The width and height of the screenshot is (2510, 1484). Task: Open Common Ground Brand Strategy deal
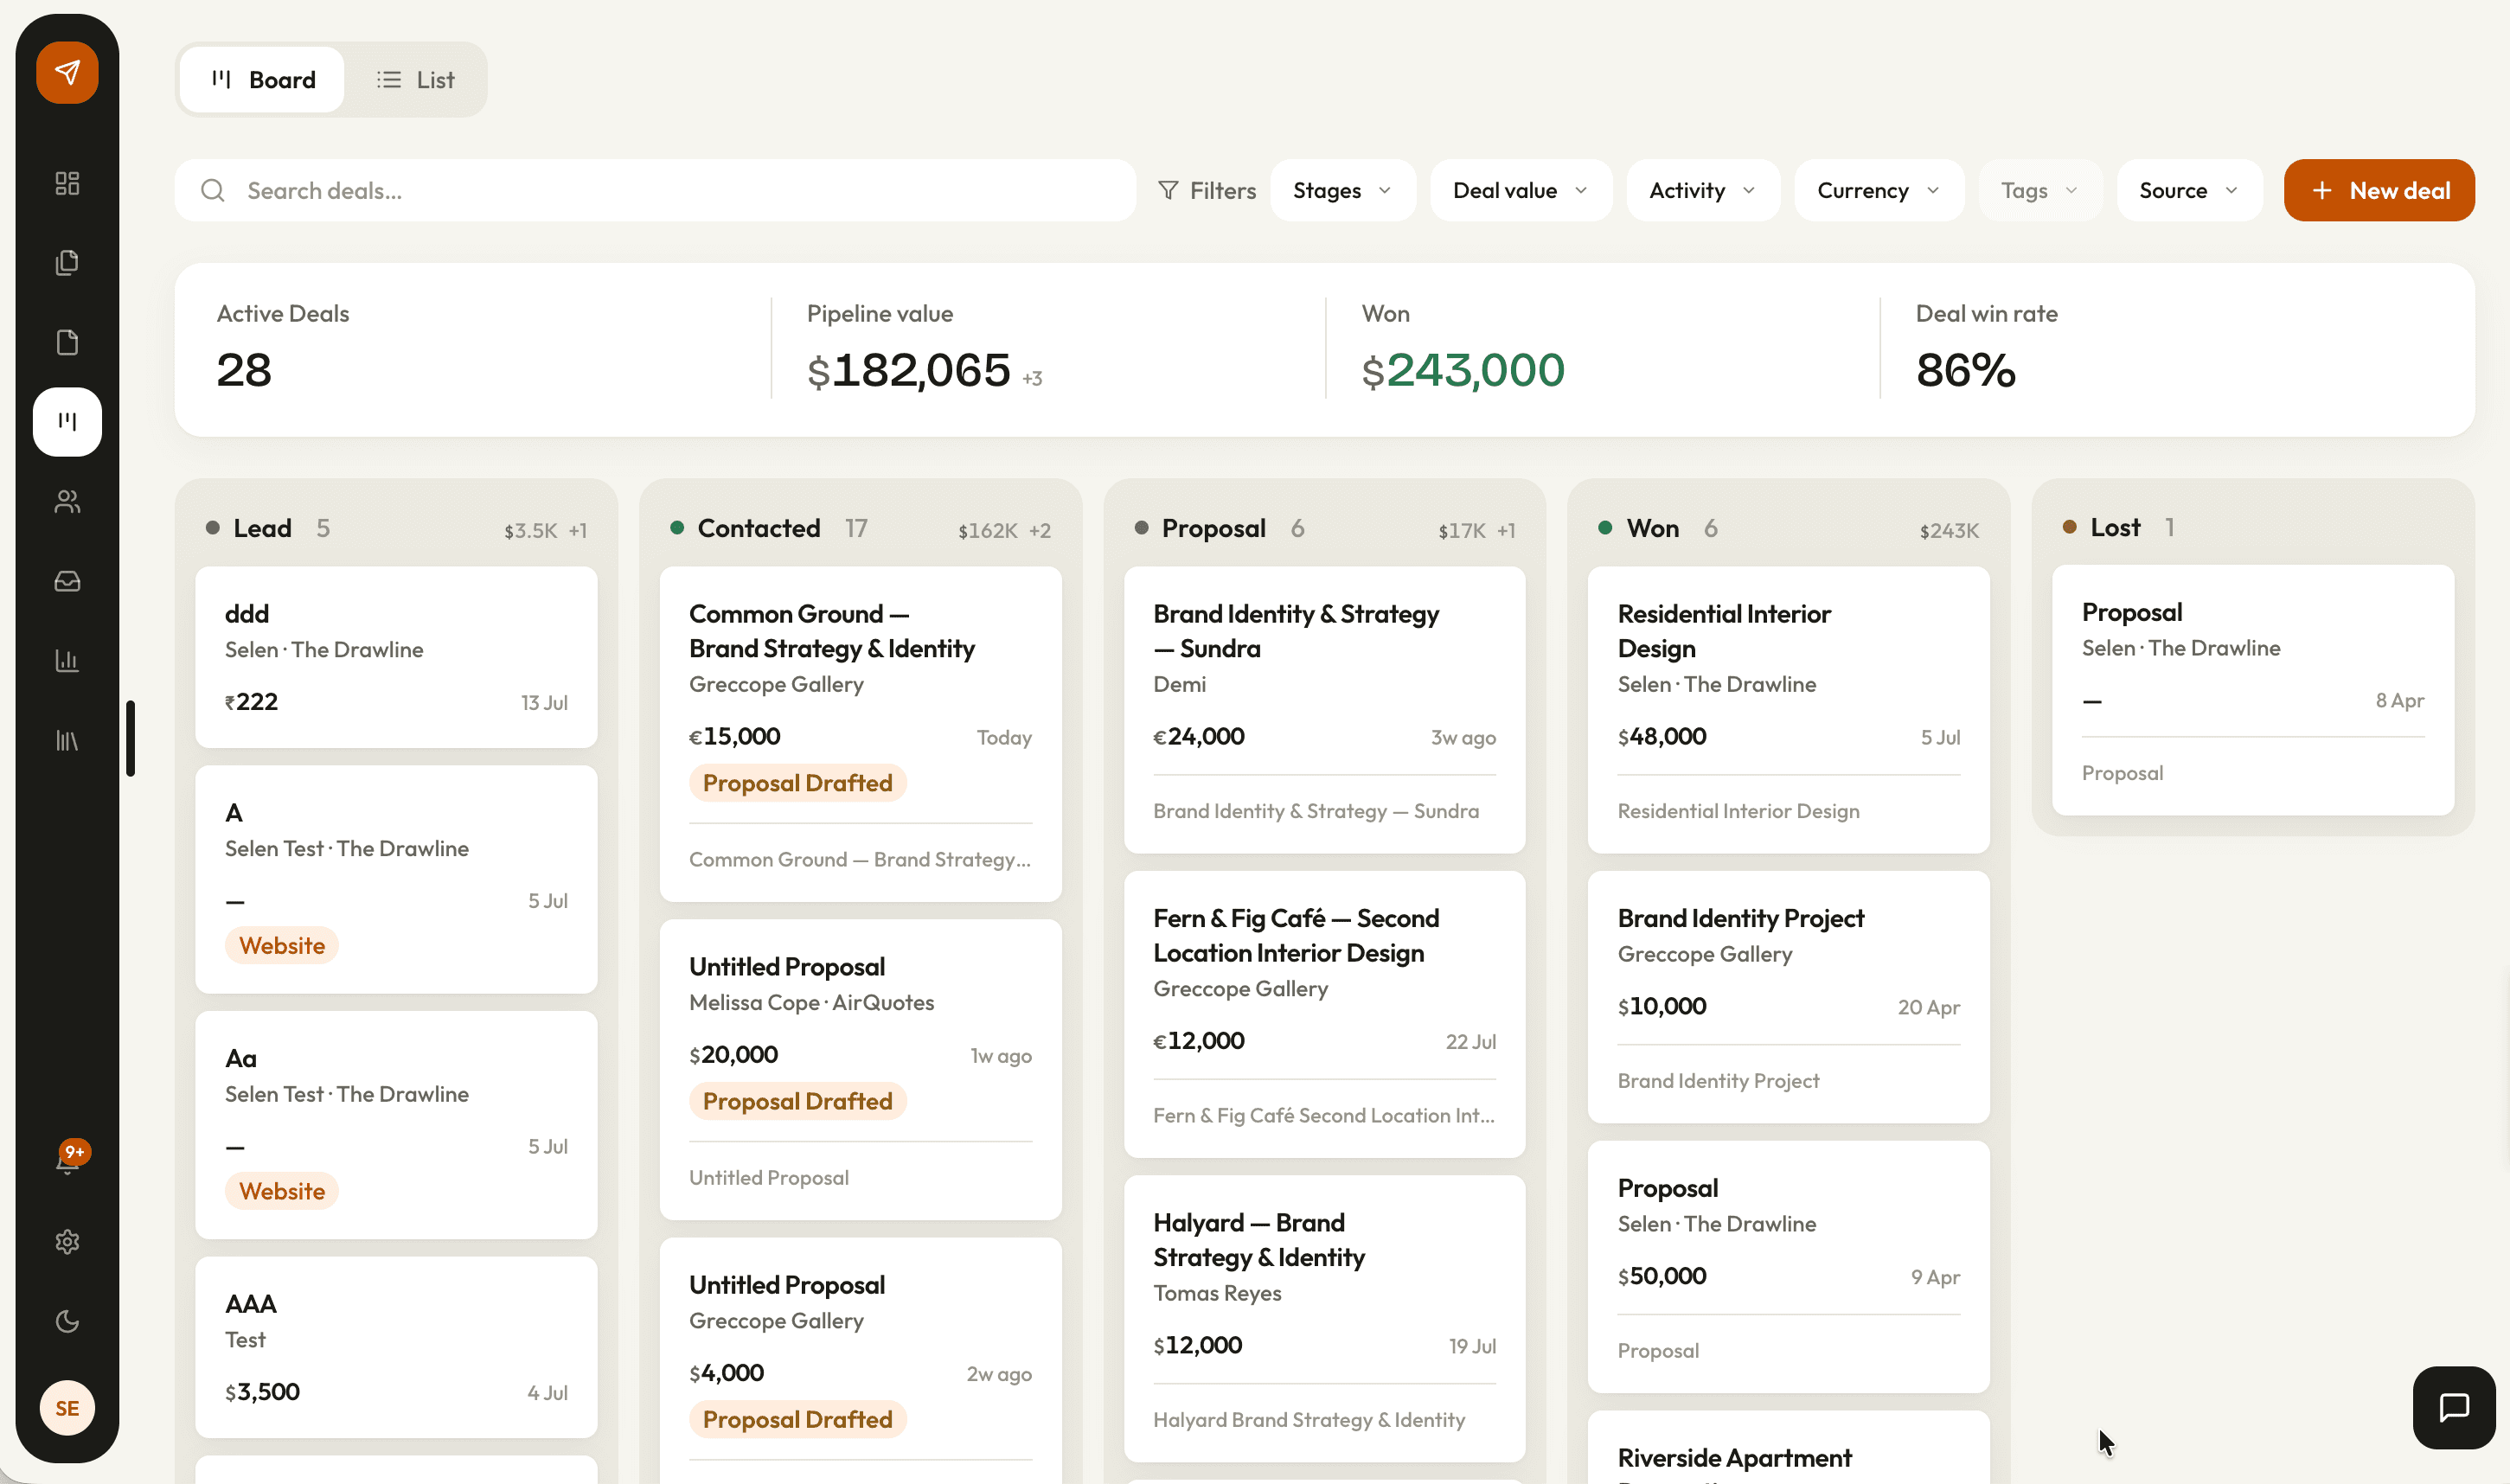[x=860, y=734]
